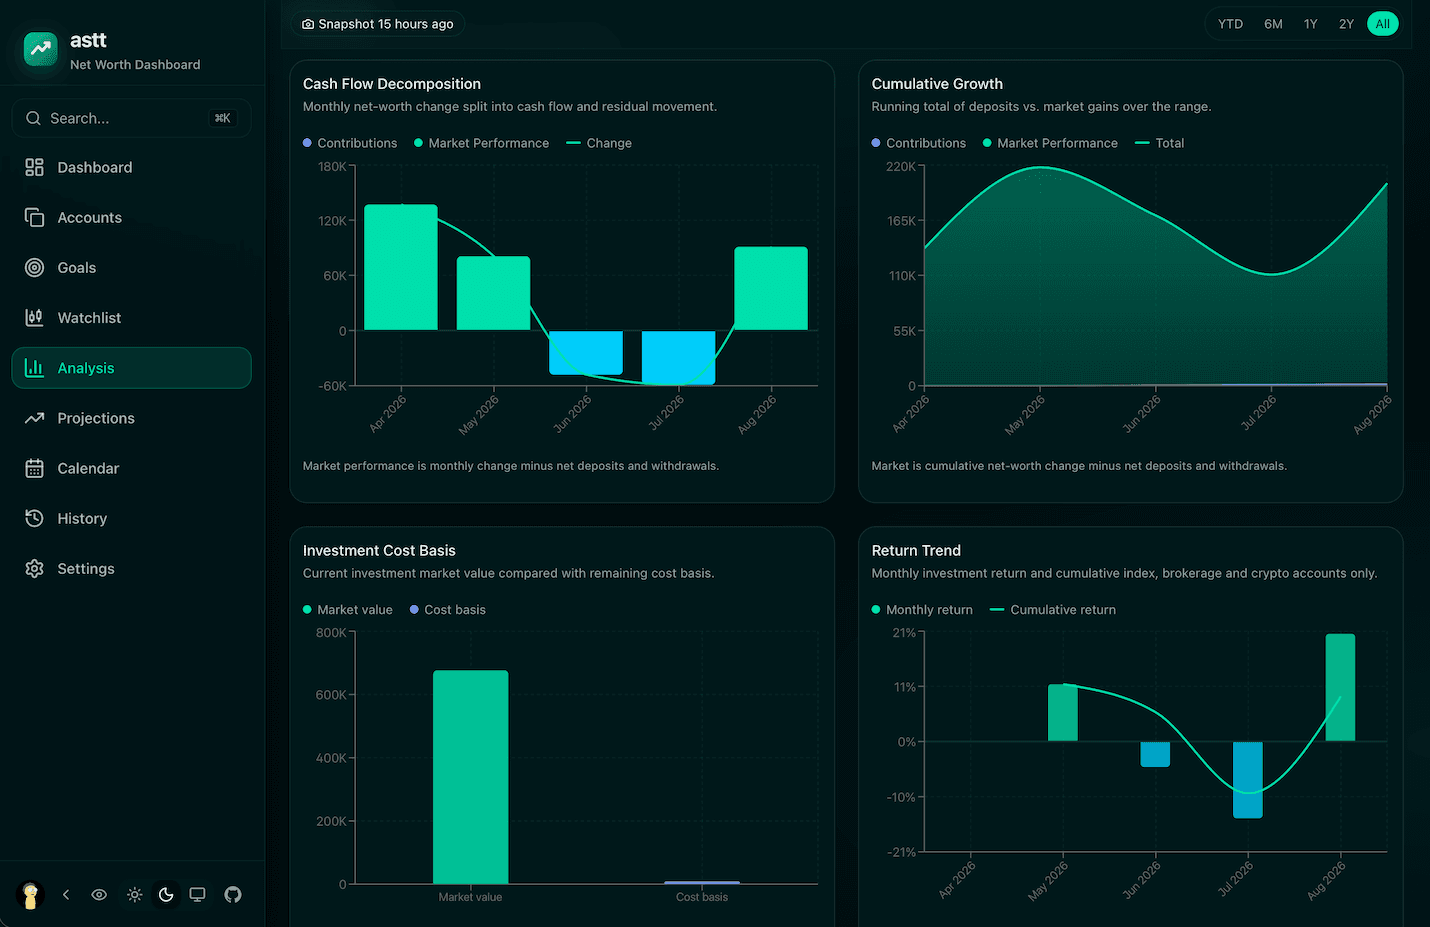Viewport: 1430px width, 927px height.
Task: Open the History clock icon
Action: (x=34, y=518)
